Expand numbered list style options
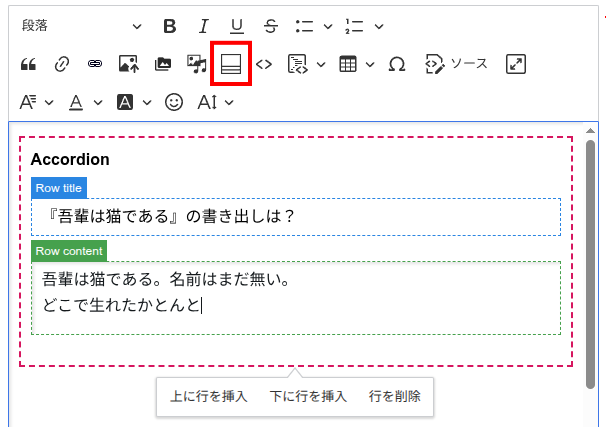The width and height of the screenshot is (606, 427). [x=379, y=27]
